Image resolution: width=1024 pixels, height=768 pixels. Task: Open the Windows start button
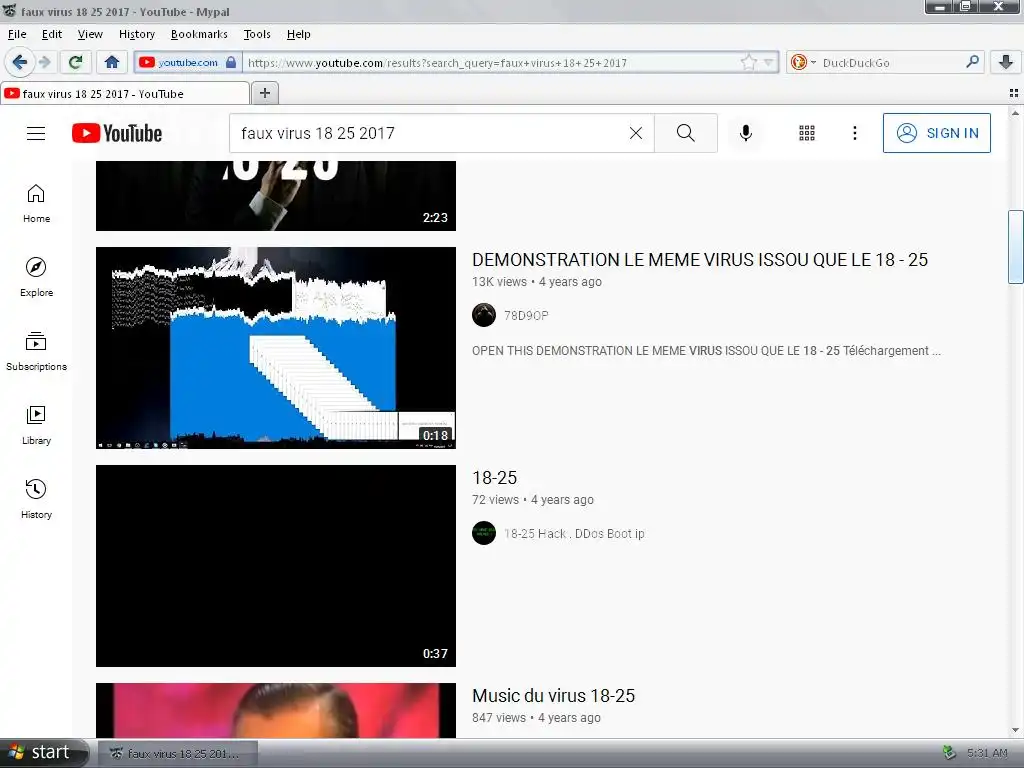[44, 752]
